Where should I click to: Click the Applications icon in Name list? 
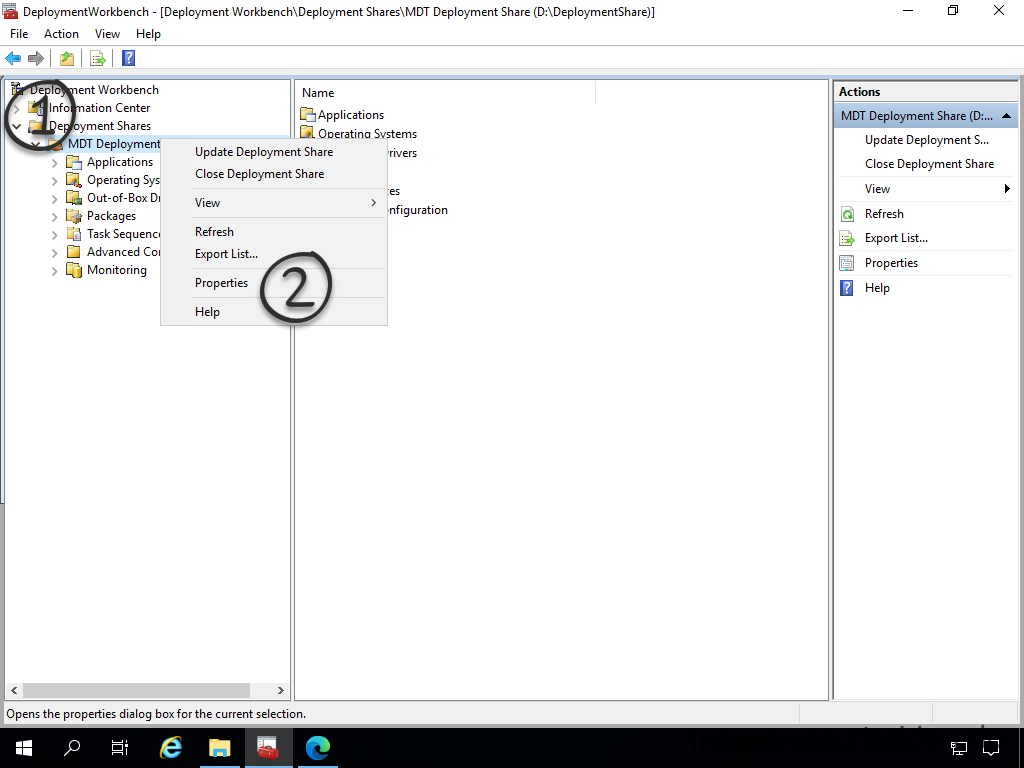click(308, 115)
